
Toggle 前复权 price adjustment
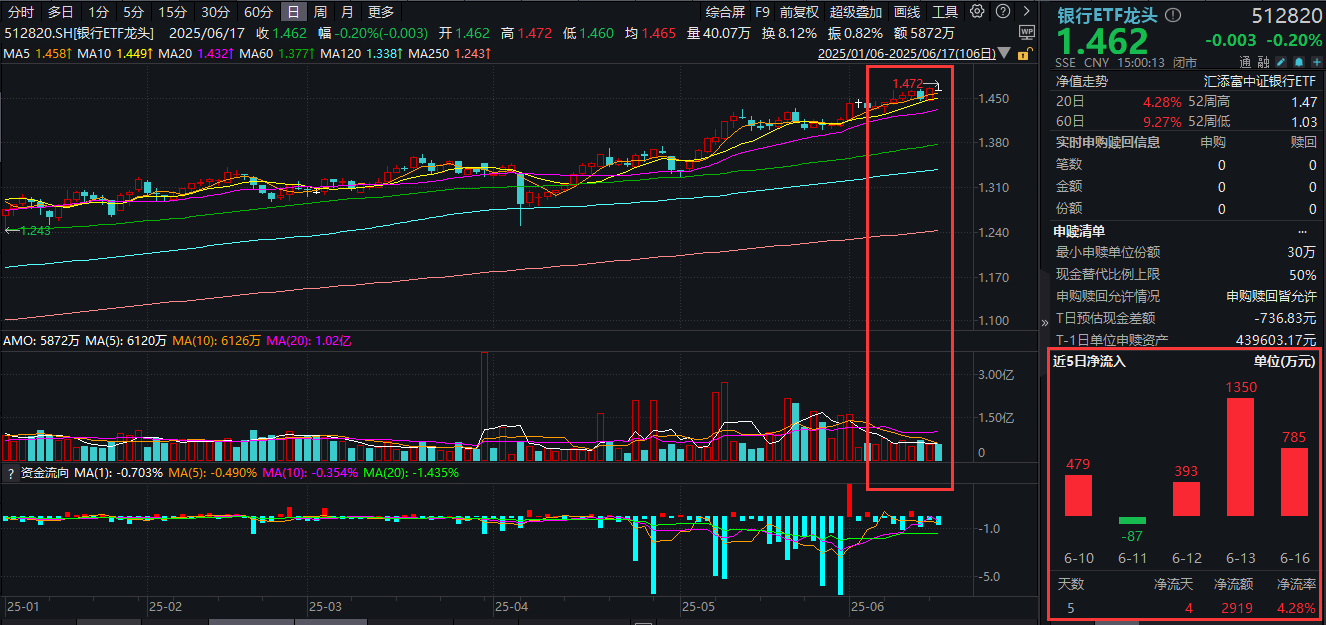point(799,12)
